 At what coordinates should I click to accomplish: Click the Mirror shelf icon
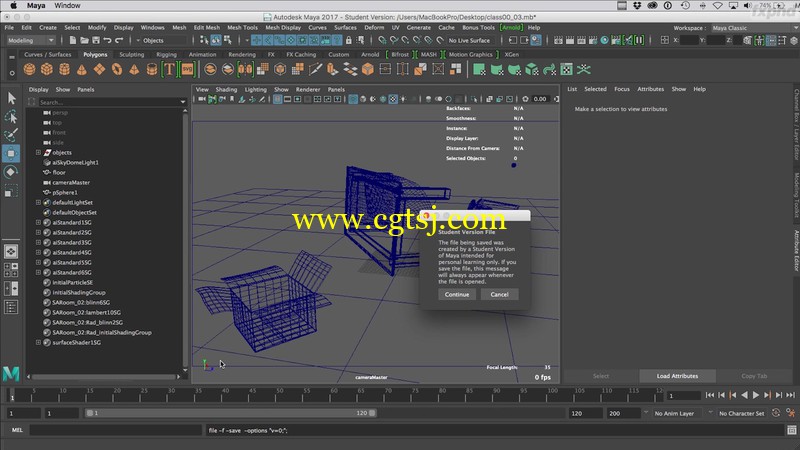click(x=245, y=69)
